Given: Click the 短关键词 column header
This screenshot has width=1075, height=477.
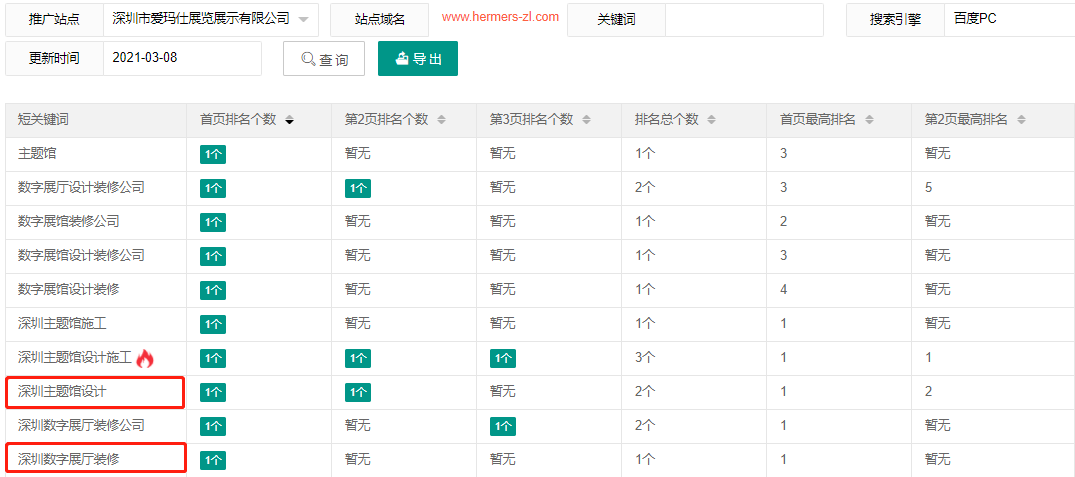Looking at the screenshot, I should click(x=43, y=120).
